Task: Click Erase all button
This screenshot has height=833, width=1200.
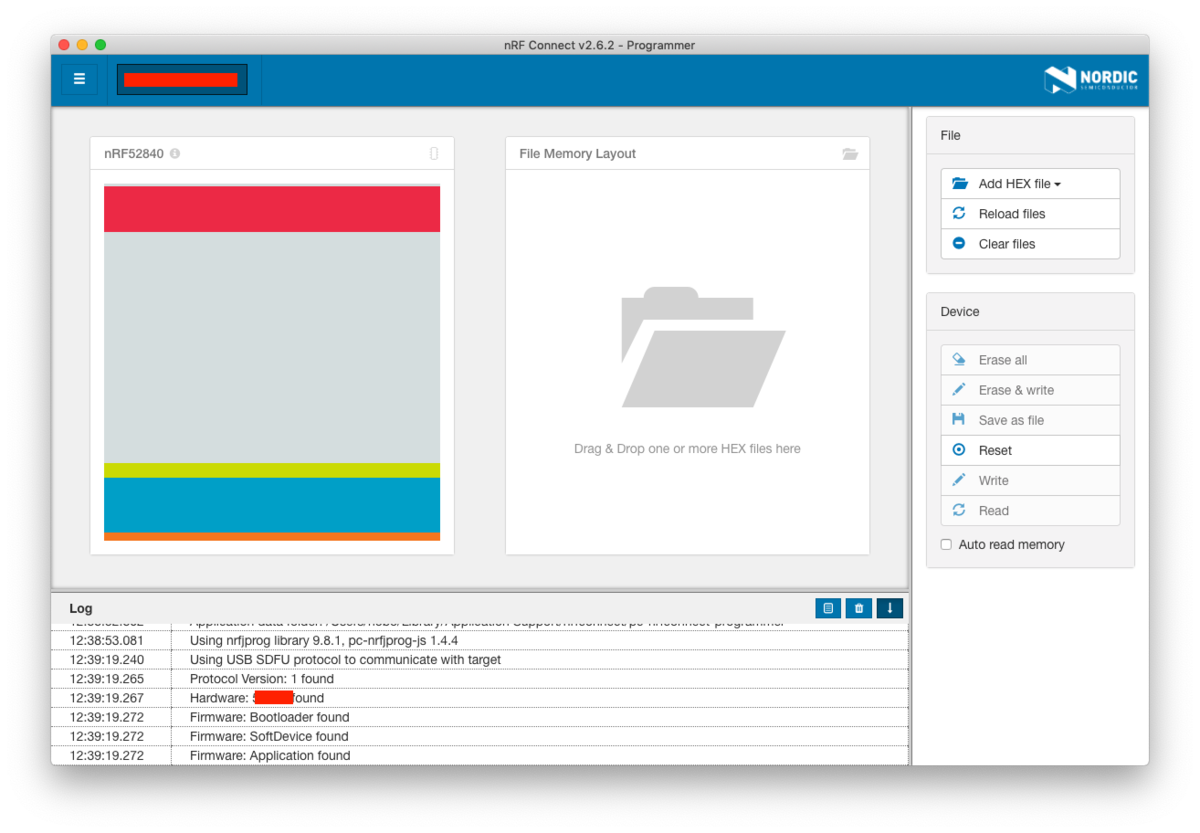Action: 1030,360
